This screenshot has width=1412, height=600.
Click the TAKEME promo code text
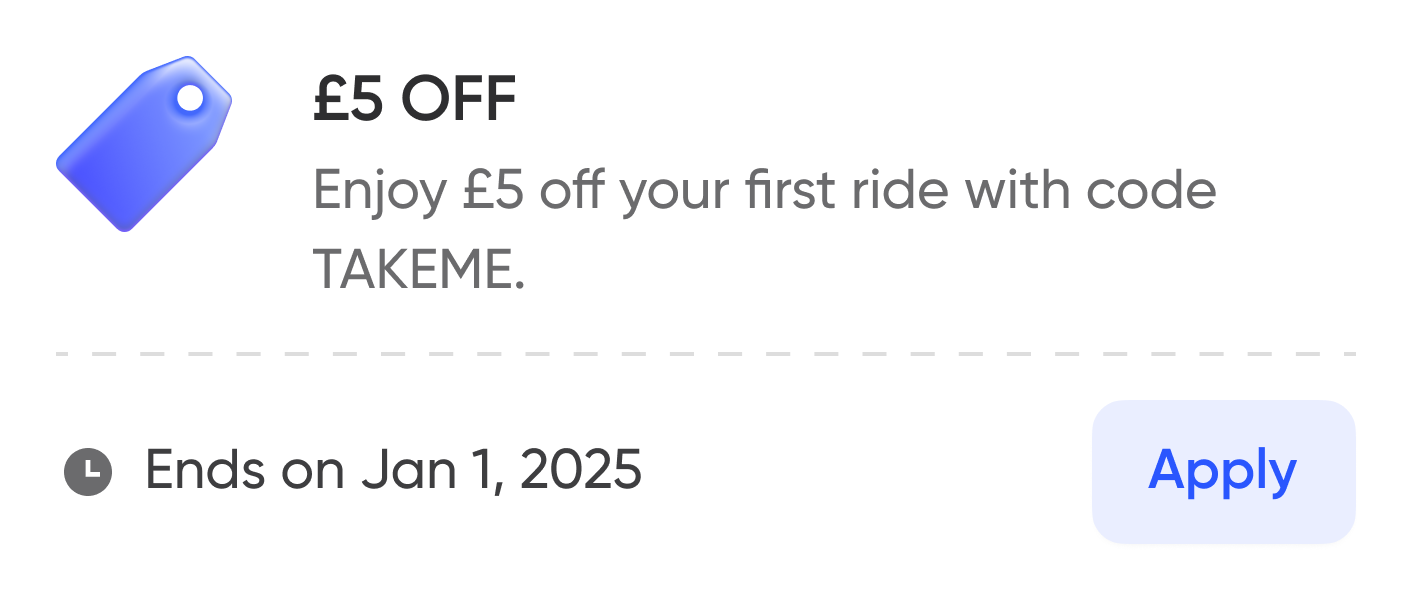click(416, 270)
